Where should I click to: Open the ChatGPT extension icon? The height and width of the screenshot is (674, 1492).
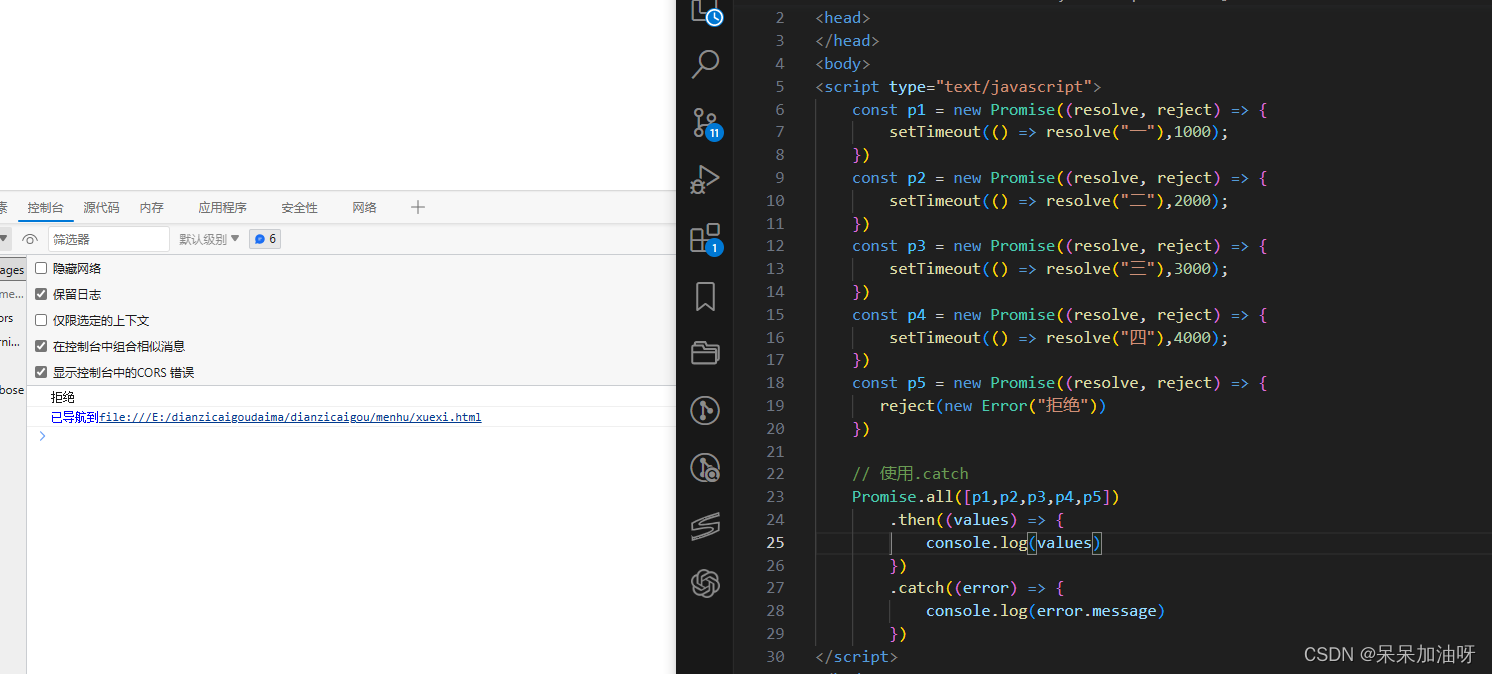click(x=705, y=583)
